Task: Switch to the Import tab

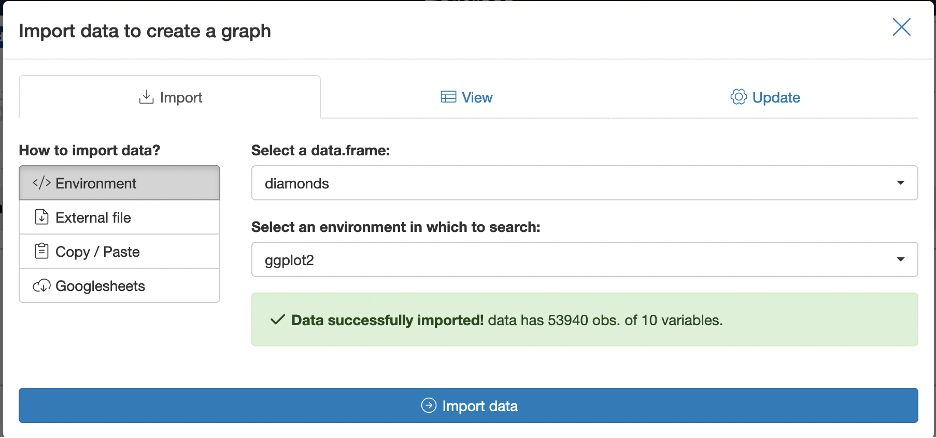Action: [x=170, y=97]
